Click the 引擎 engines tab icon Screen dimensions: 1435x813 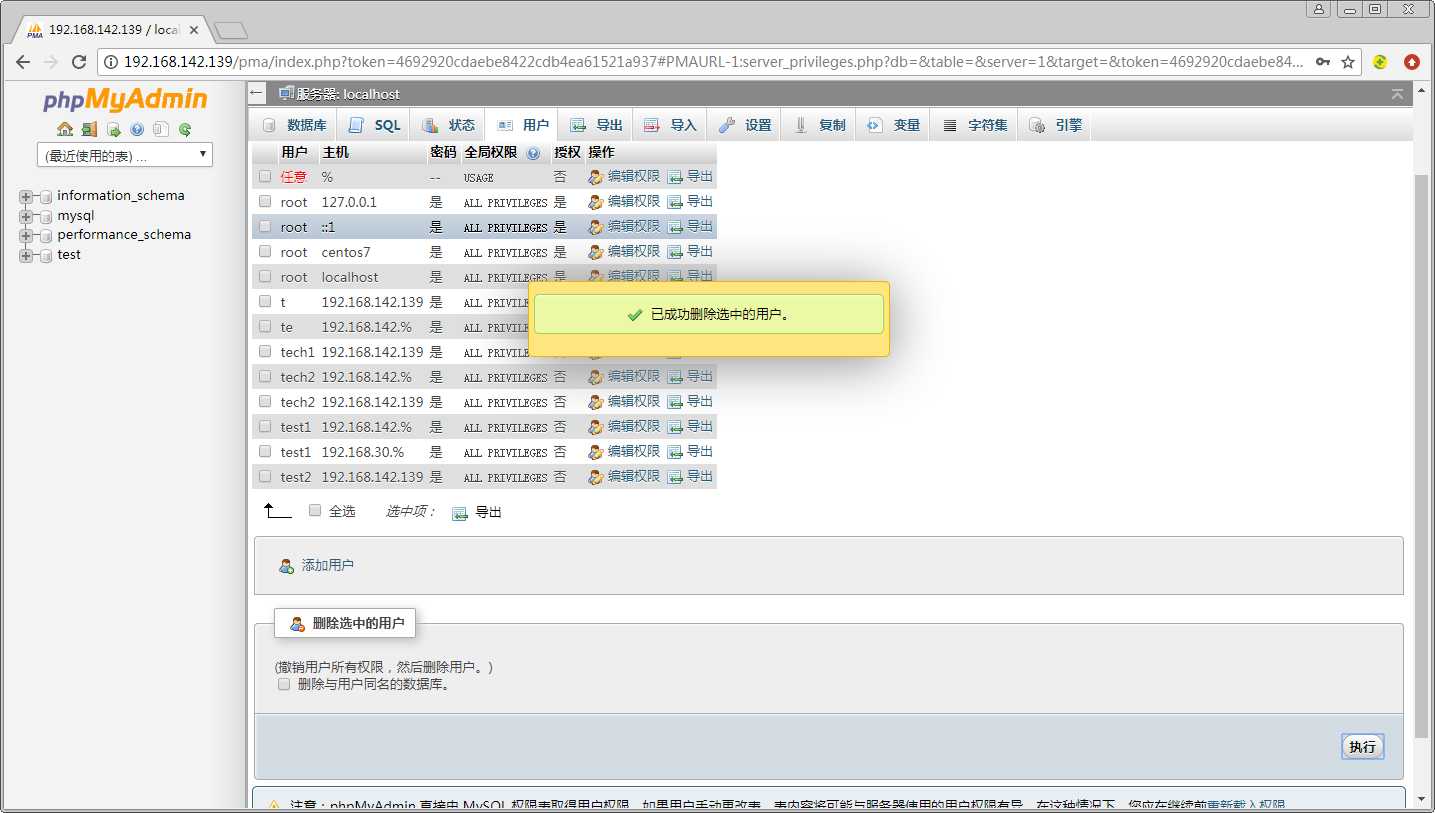(x=1037, y=125)
